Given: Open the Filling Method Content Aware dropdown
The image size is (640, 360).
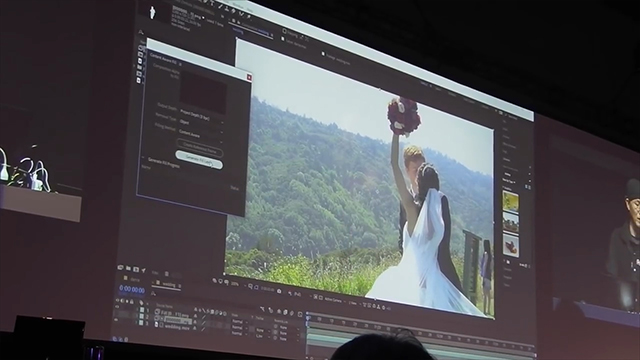Looking at the screenshot, I should click(201, 136).
